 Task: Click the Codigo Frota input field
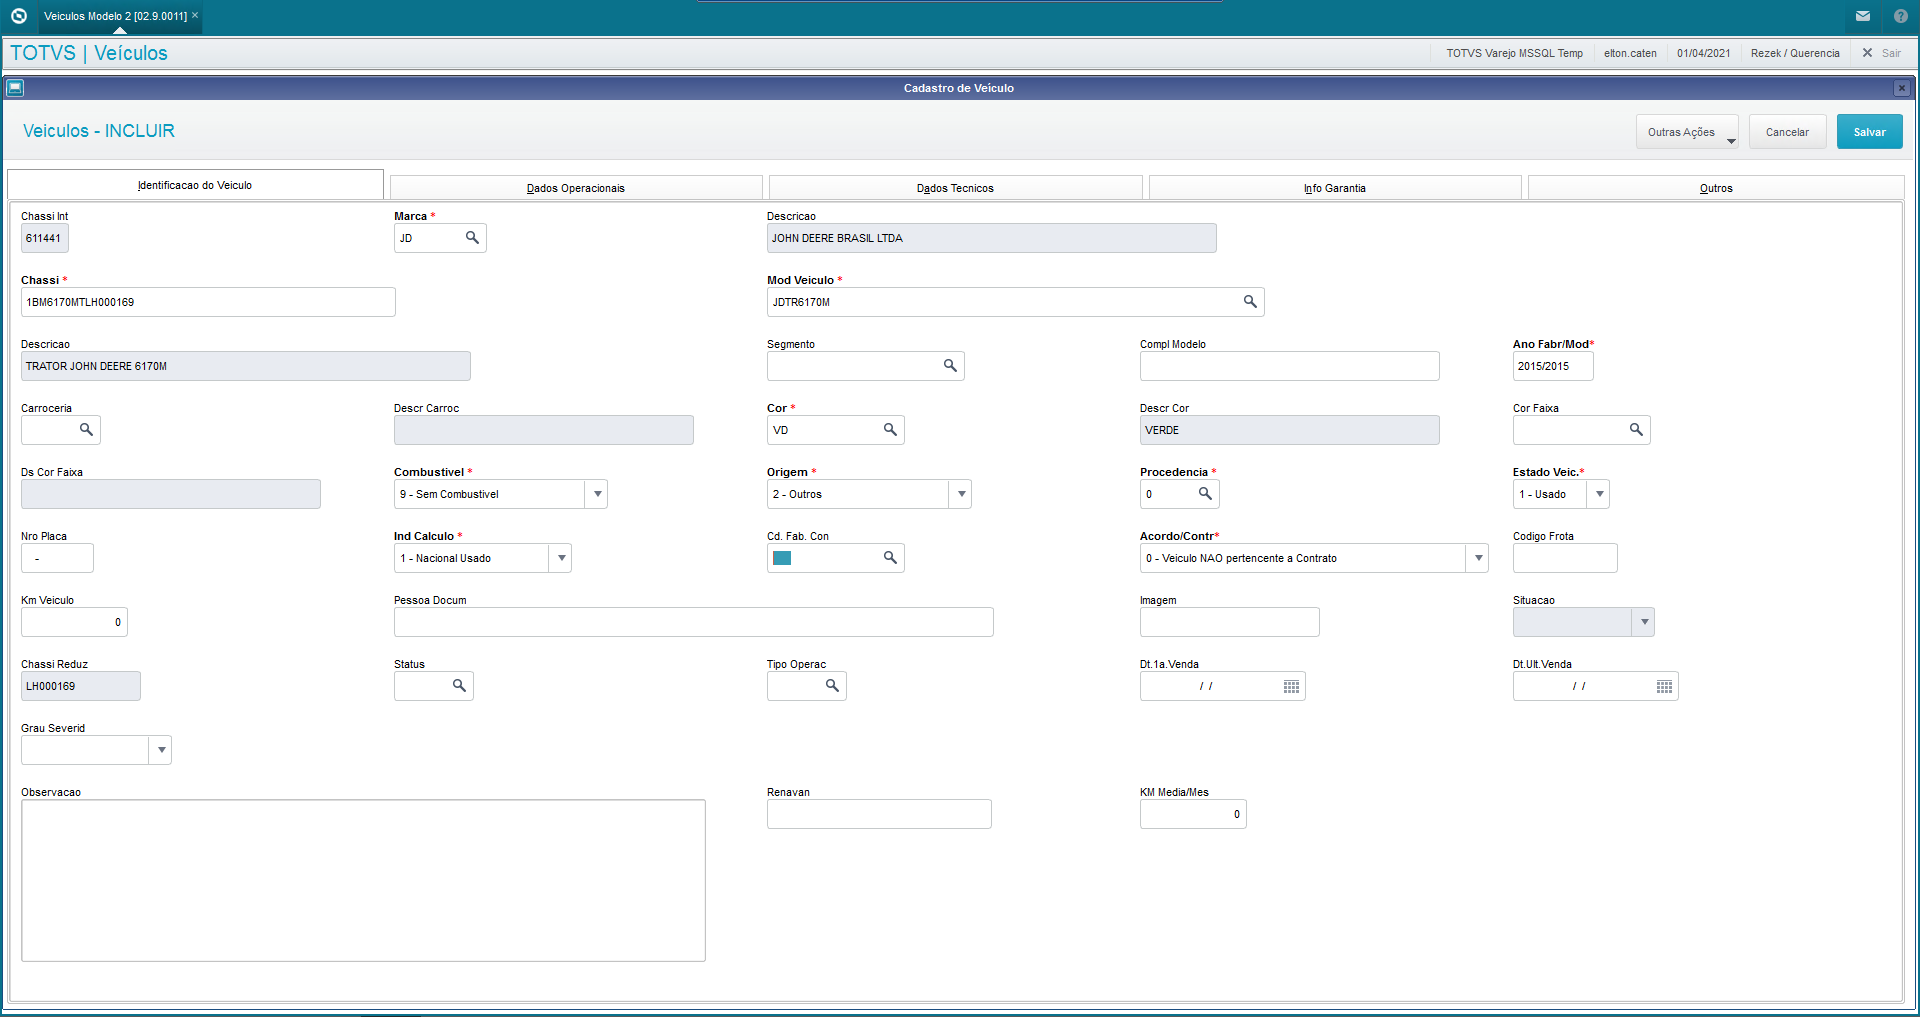pos(1565,558)
